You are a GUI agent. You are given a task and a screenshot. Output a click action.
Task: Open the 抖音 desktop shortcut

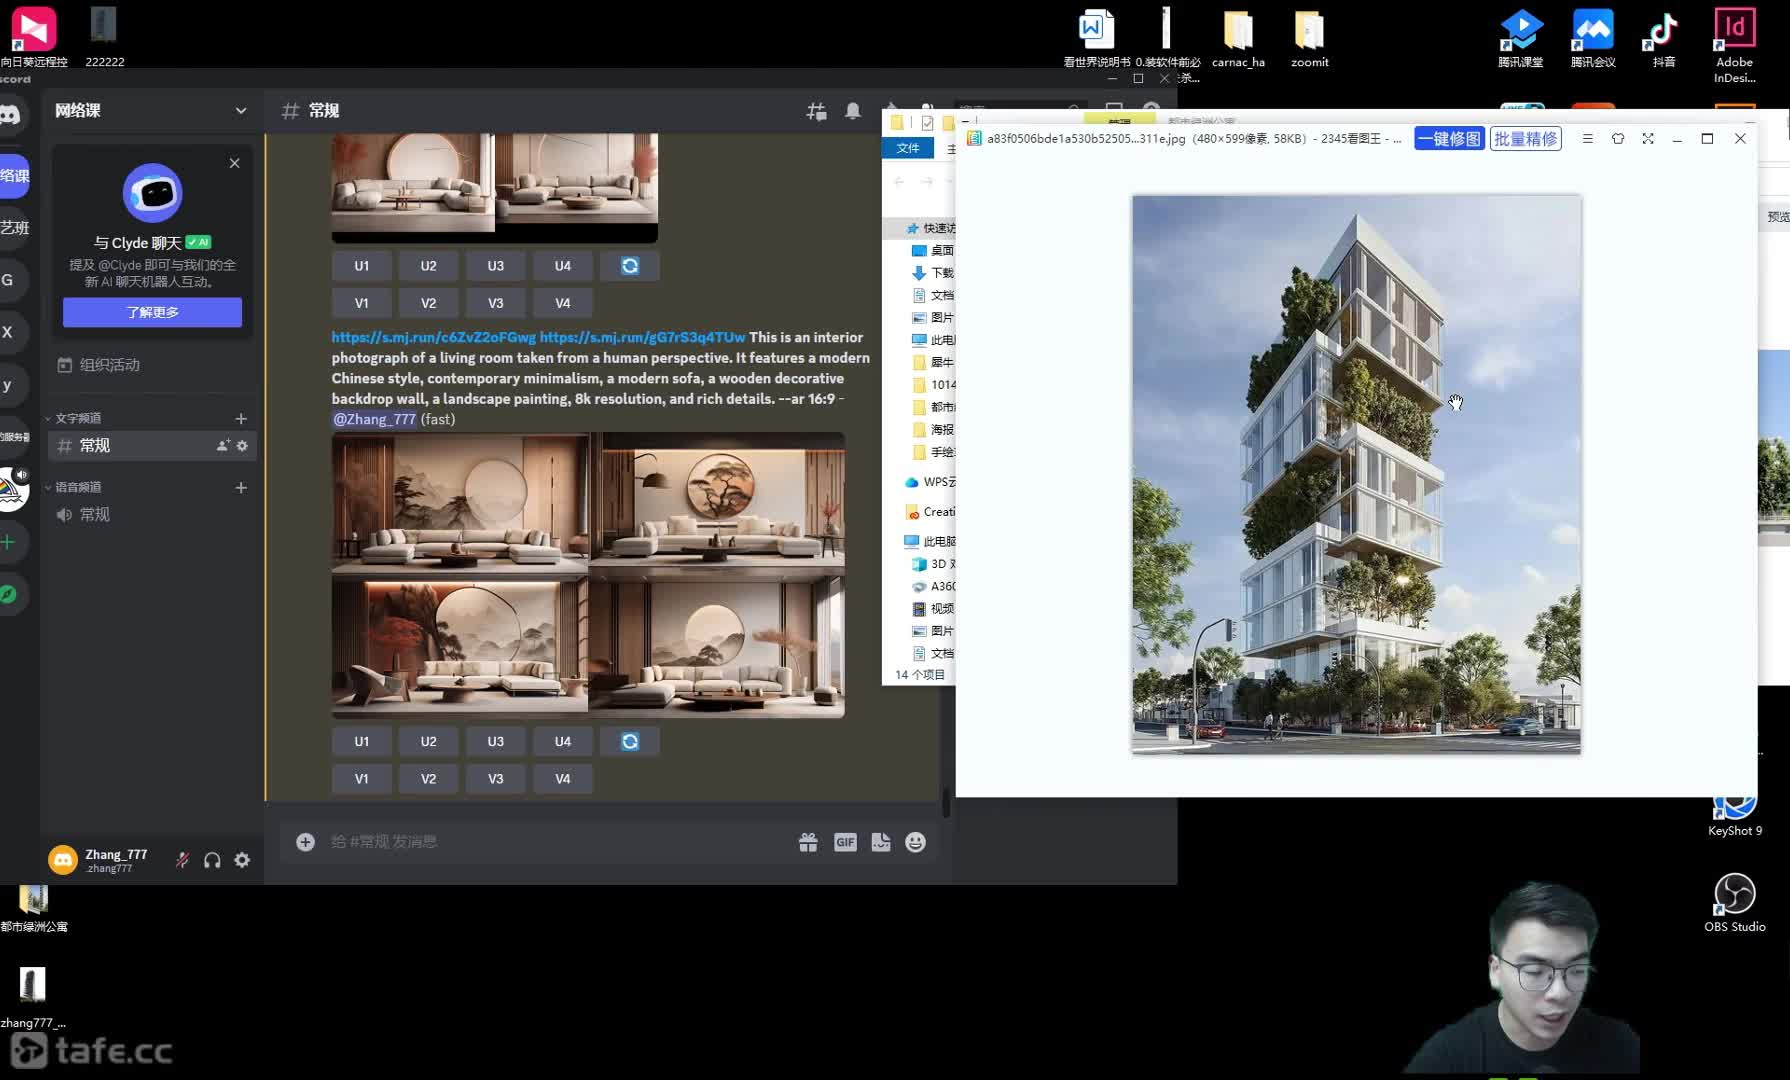[1663, 38]
